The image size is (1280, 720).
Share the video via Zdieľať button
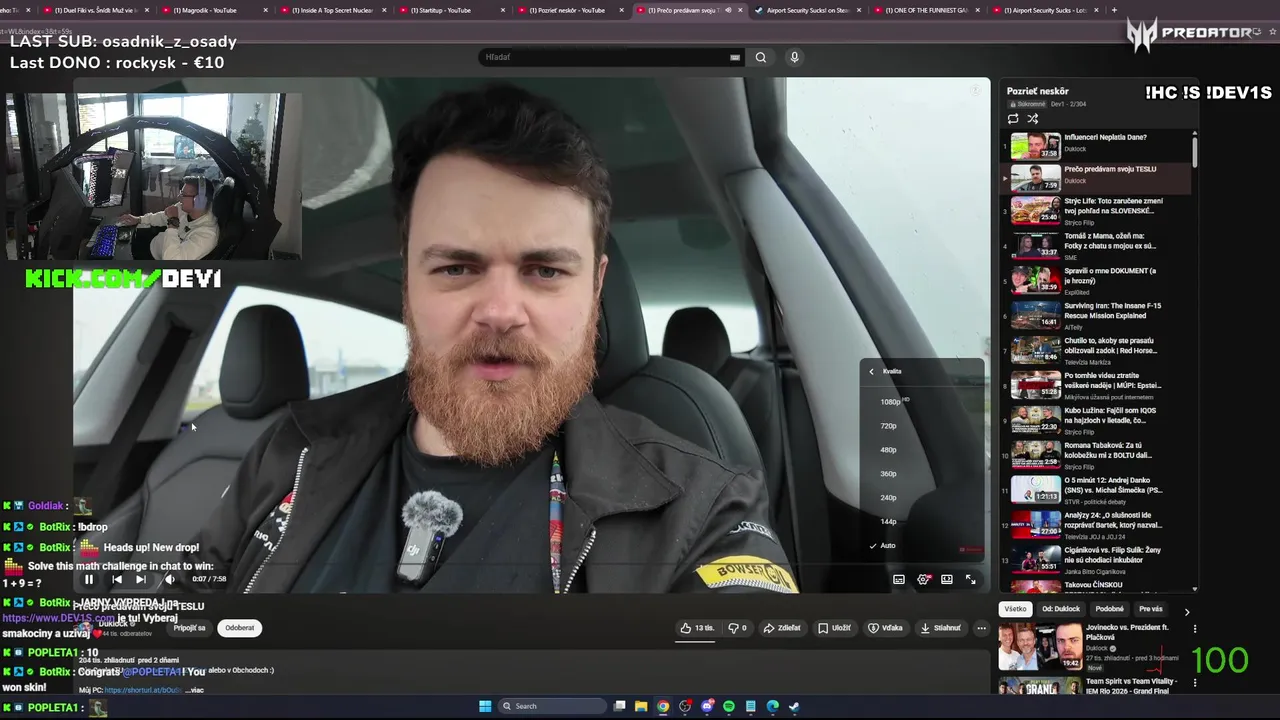(x=782, y=628)
